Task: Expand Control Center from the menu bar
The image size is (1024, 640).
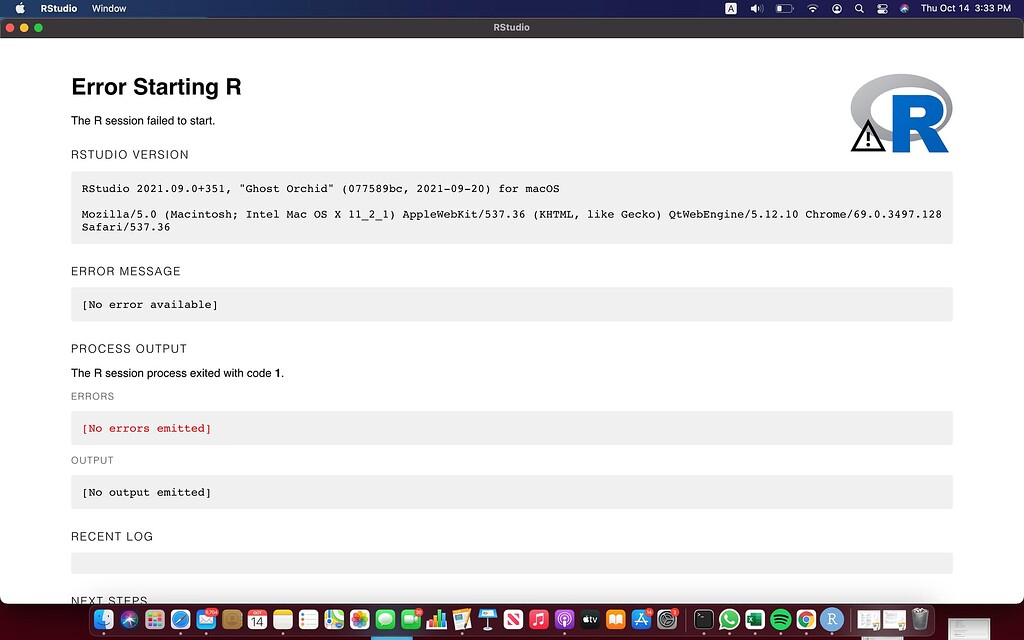Action: coord(883,8)
